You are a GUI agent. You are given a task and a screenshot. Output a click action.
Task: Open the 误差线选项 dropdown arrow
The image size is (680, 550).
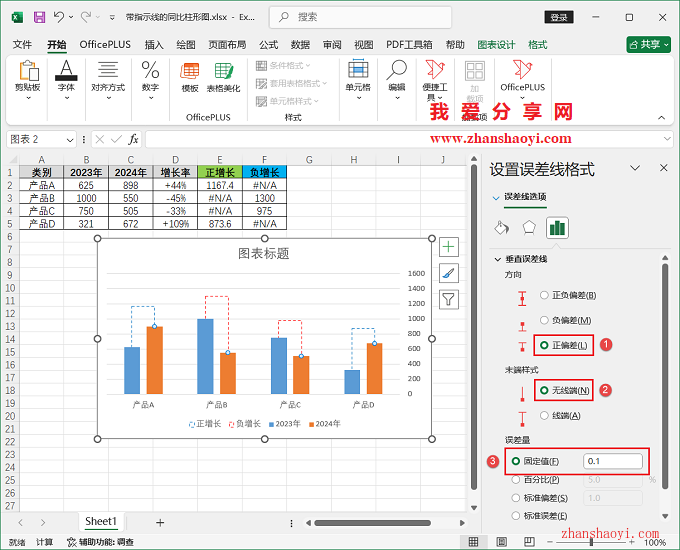[x=497, y=198]
